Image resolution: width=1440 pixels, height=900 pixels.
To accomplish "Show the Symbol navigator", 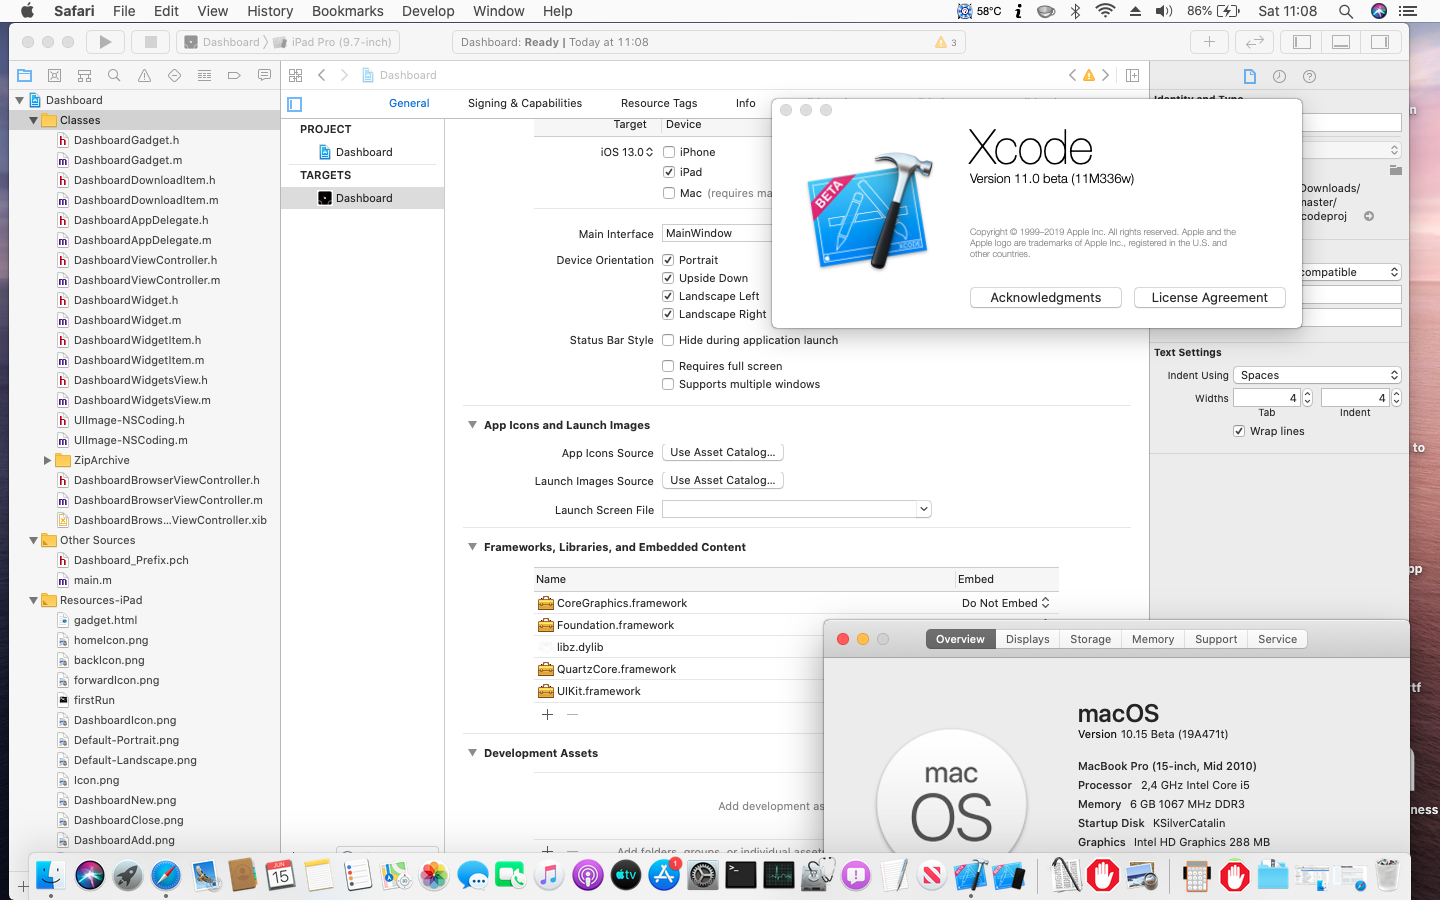I will click(x=84, y=75).
